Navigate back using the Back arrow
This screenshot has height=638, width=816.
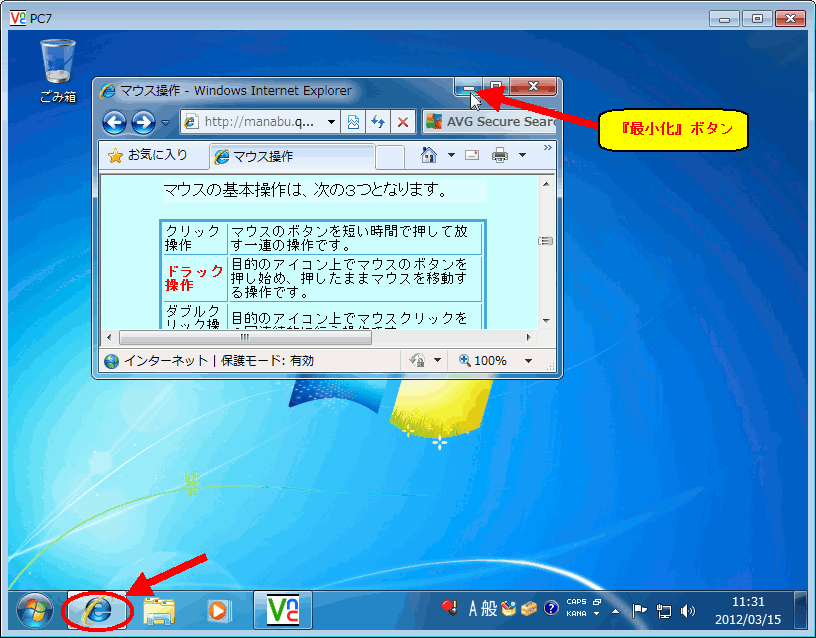(x=116, y=122)
